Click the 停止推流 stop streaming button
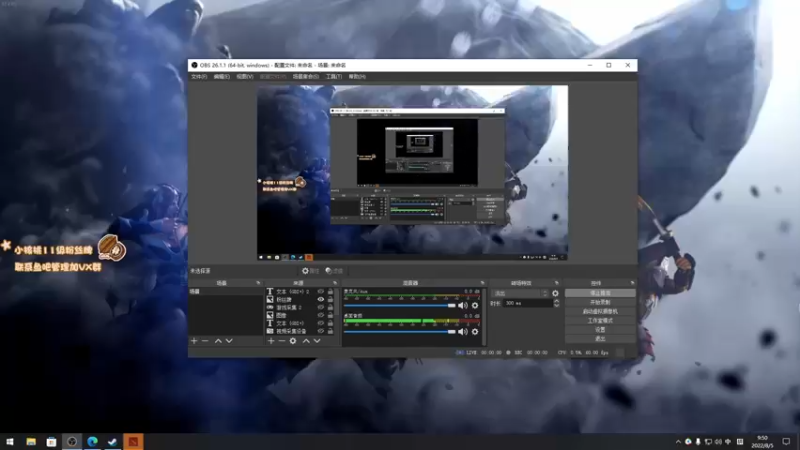Screen dimensions: 800x450 pyautogui.click(x=600, y=293)
